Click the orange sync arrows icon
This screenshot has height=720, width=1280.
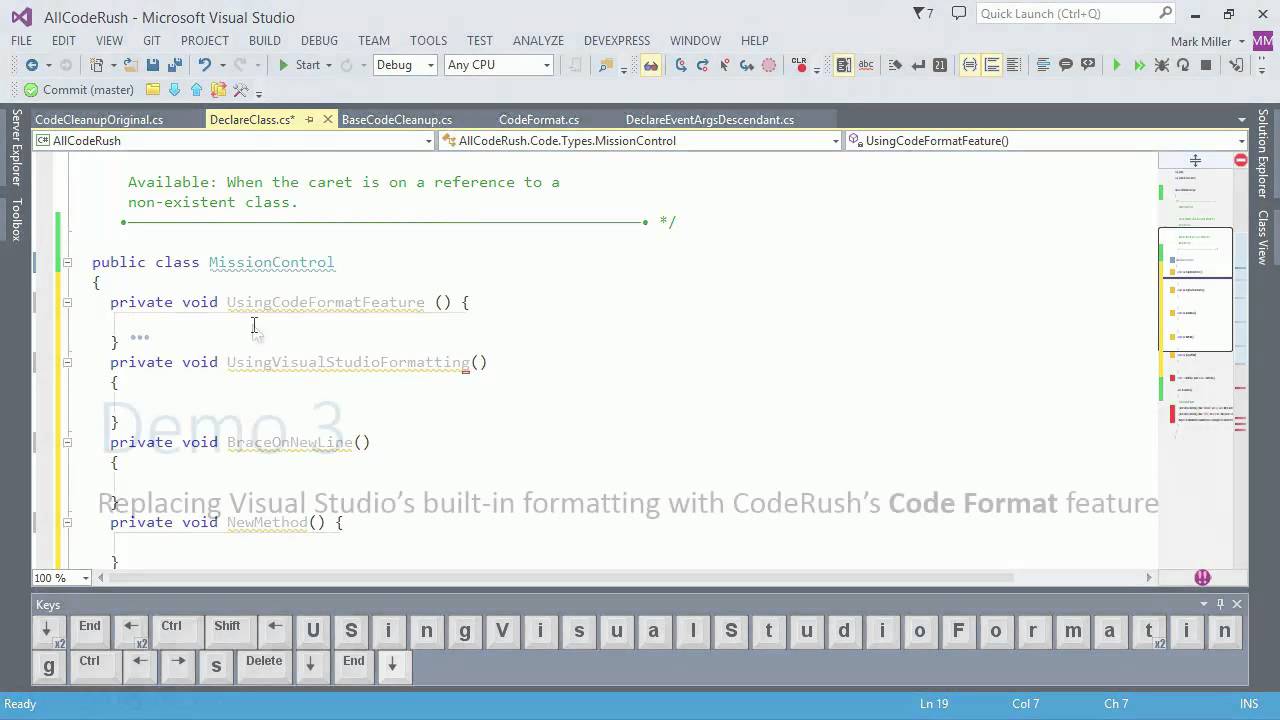[x=218, y=90]
